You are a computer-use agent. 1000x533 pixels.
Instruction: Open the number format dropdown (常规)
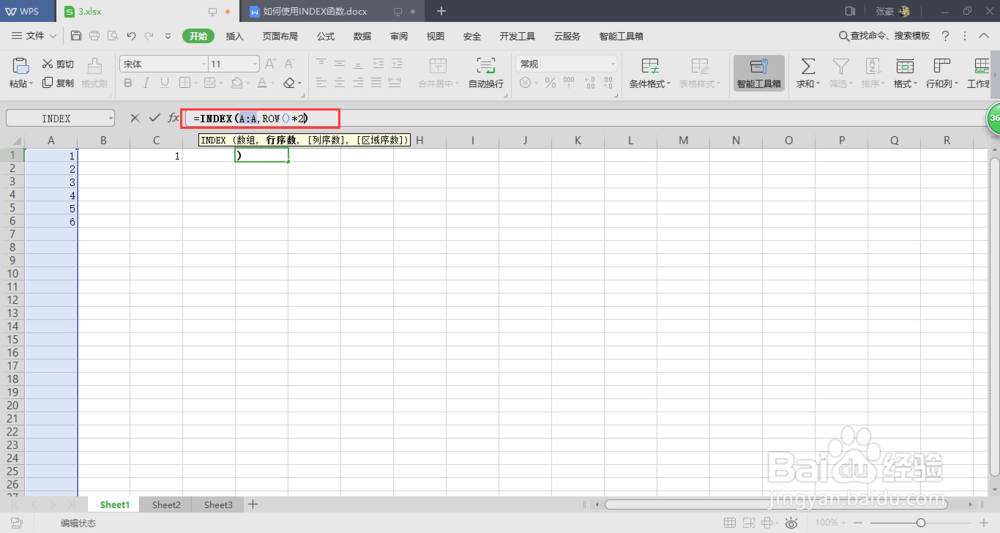click(x=612, y=64)
